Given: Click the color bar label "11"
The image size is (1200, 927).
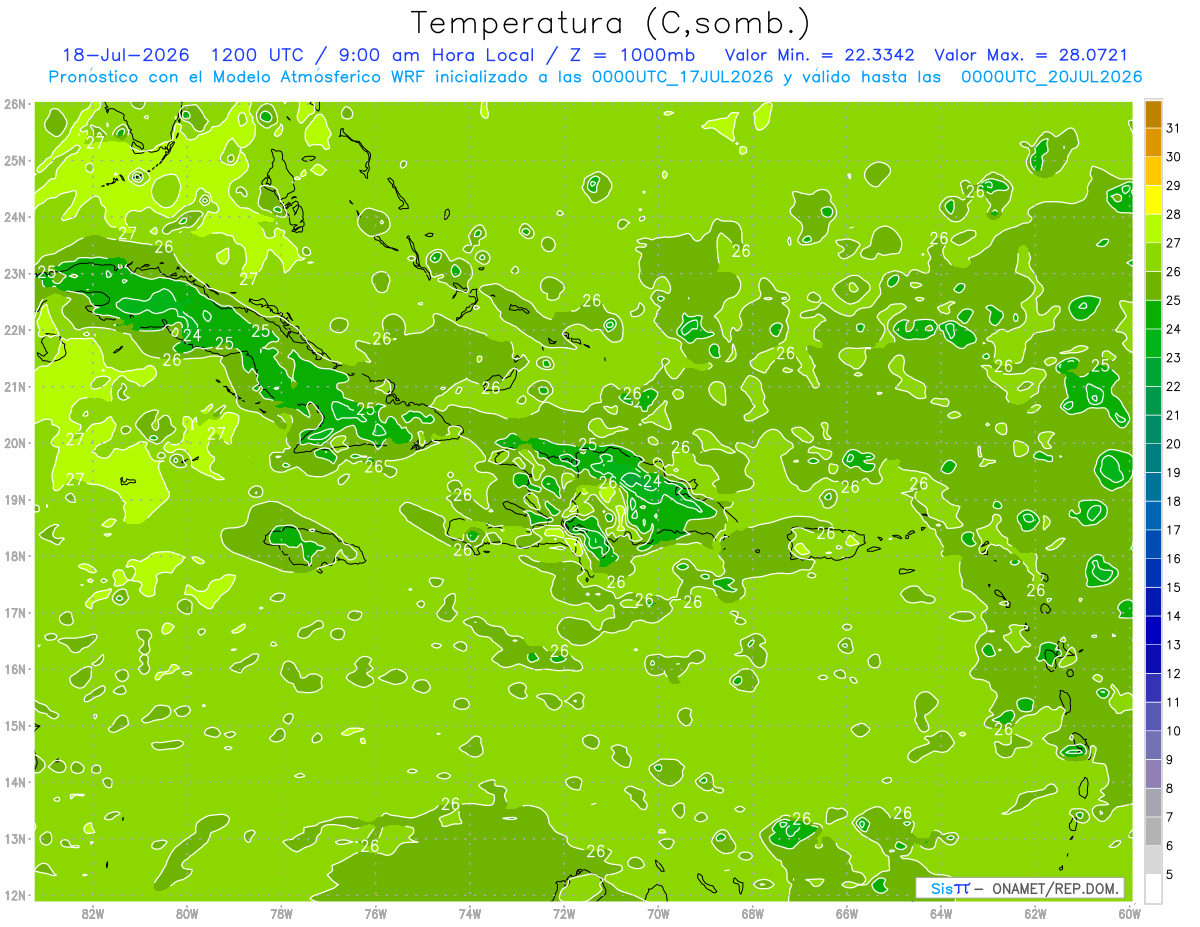Looking at the screenshot, I should pos(1174,702).
